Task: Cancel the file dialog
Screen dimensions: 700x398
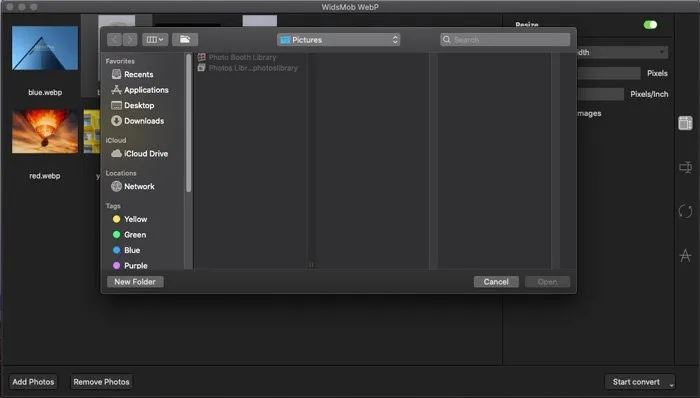Action: [x=496, y=282]
